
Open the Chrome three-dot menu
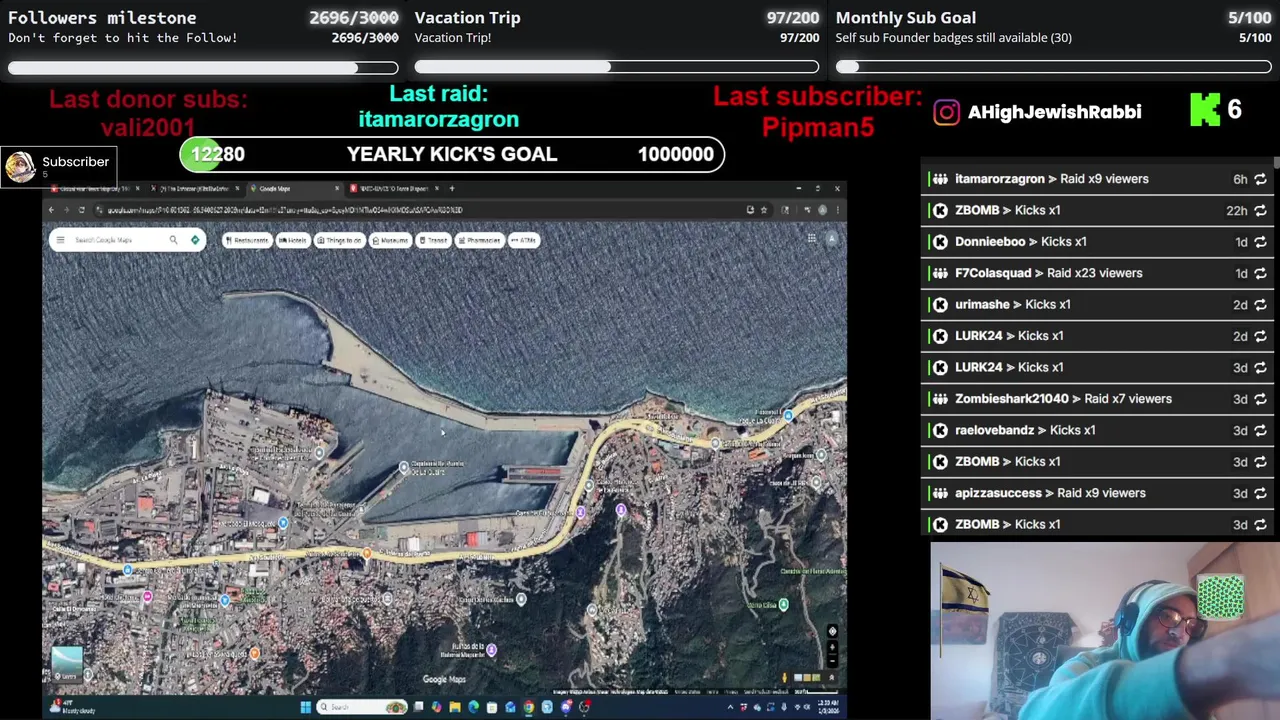(x=837, y=210)
